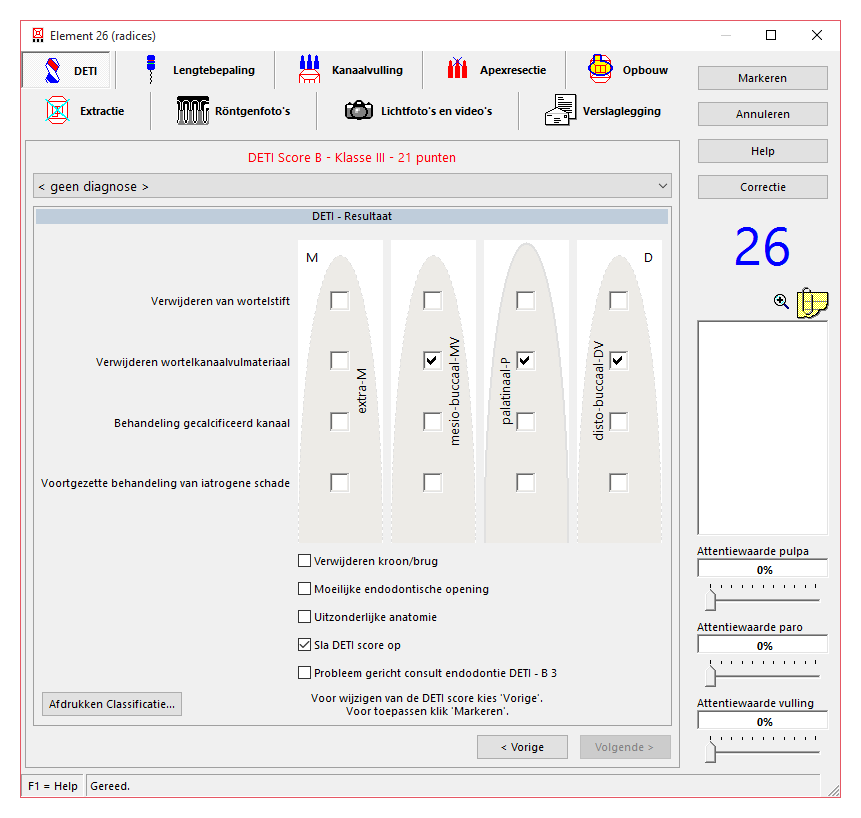Open the Lengtebepaling tab
The width and height of the screenshot is (861, 818).
pyautogui.click(x=194, y=70)
